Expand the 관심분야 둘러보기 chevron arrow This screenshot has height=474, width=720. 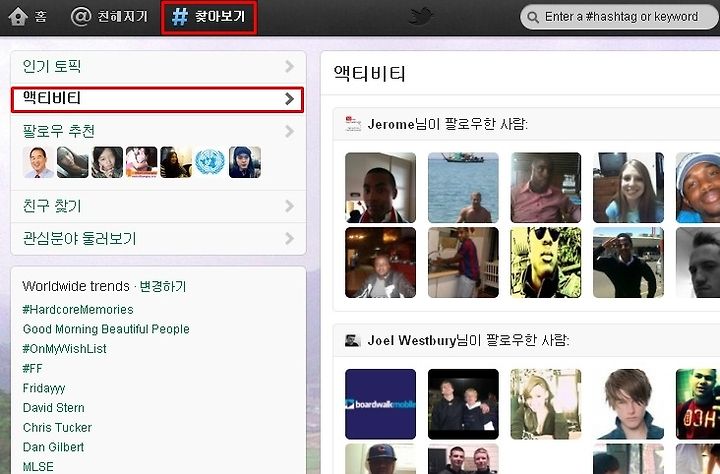289,239
